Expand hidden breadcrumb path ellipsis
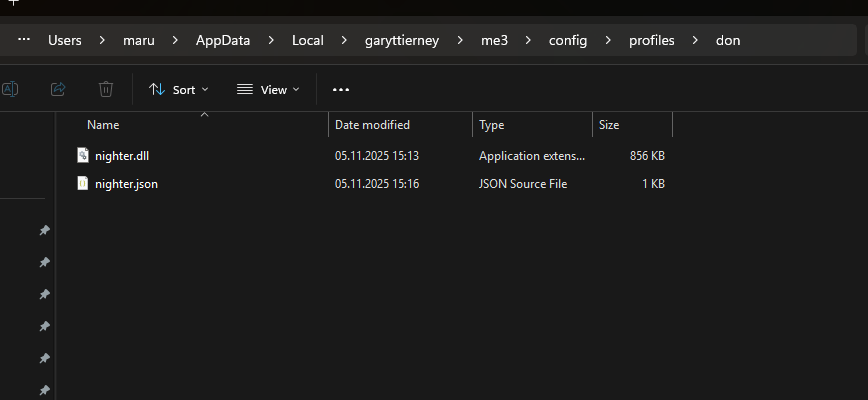 pyautogui.click(x=24, y=40)
